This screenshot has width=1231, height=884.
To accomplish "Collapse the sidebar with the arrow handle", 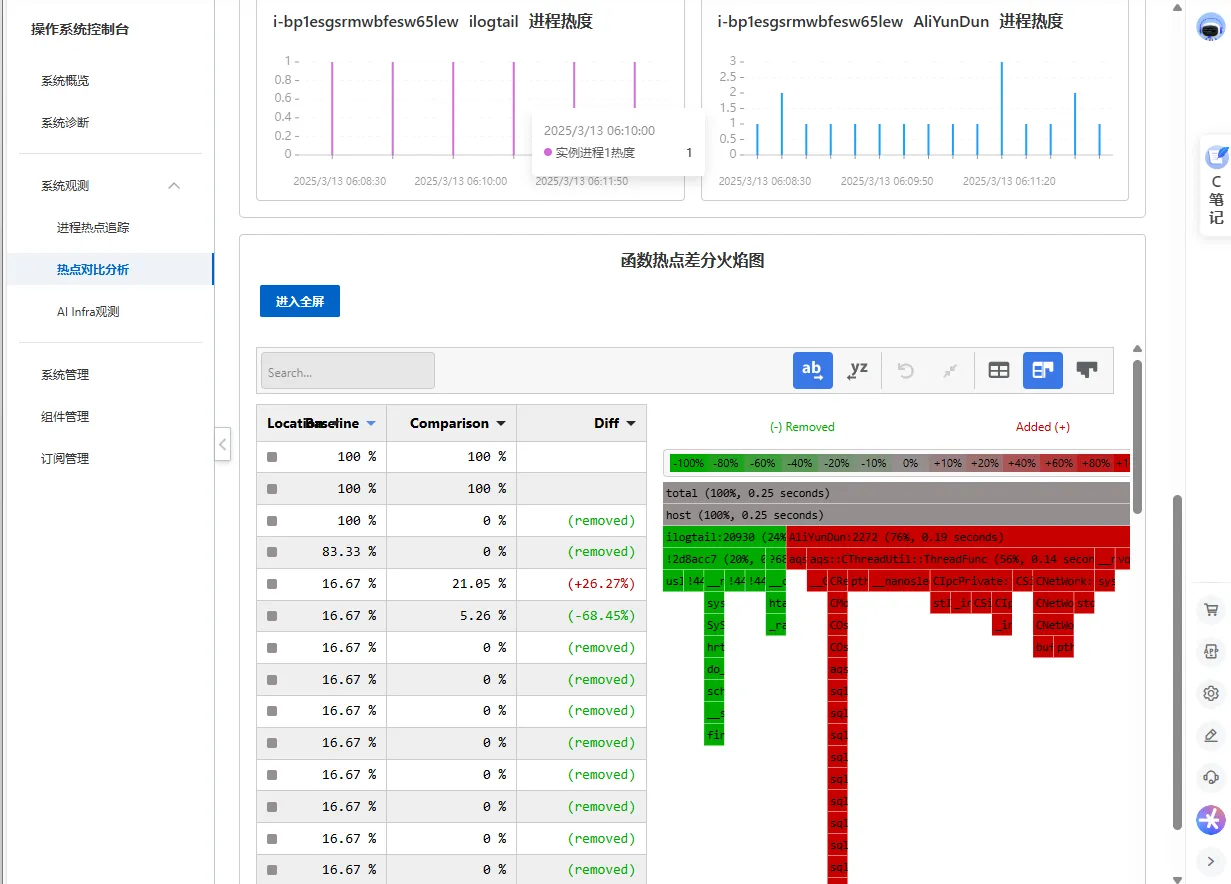I will pyautogui.click(x=223, y=444).
